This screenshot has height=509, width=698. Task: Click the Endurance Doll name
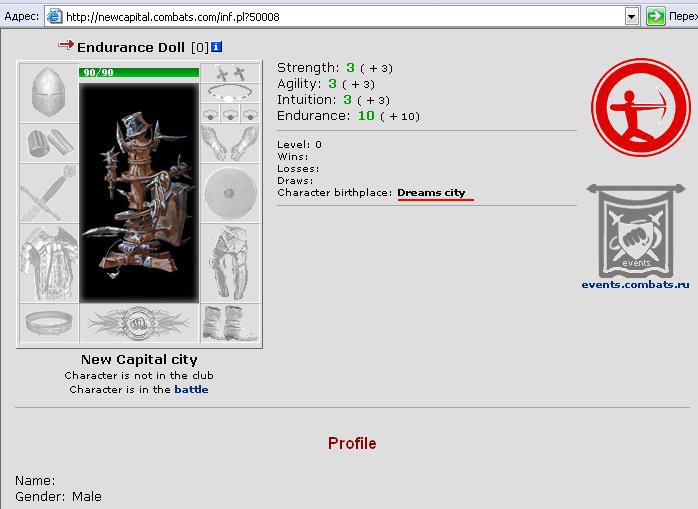[x=131, y=47]
